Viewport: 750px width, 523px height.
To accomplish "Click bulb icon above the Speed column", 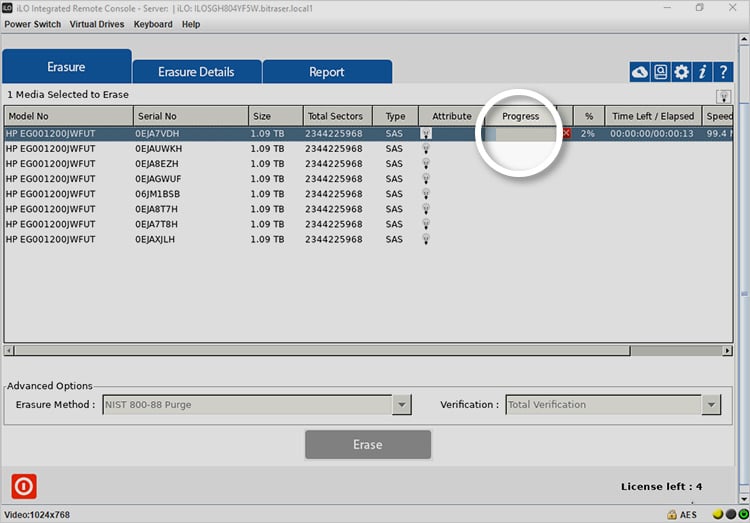I will coord(724,97).
